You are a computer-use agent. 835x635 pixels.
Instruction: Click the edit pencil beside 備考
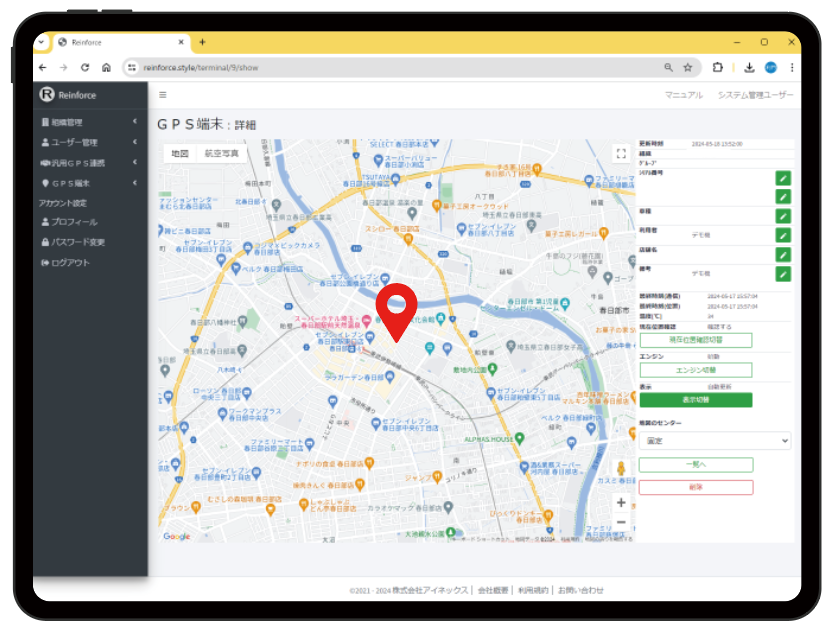(783, 274)
